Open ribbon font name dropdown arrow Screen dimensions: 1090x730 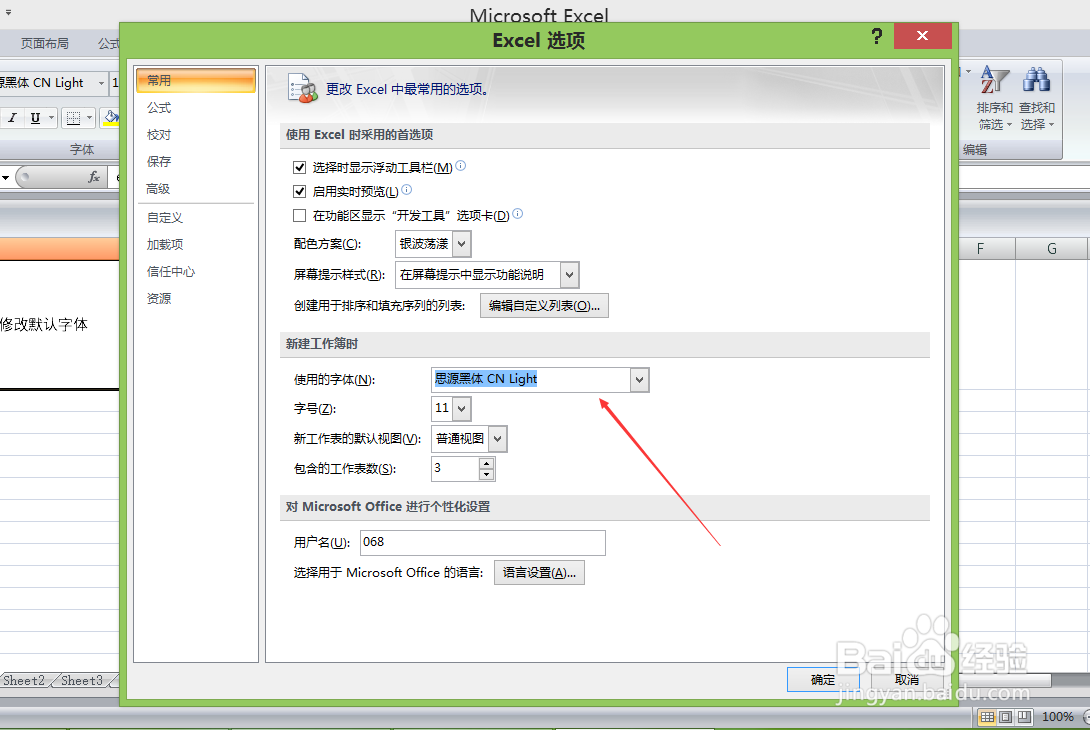(101, 83)
